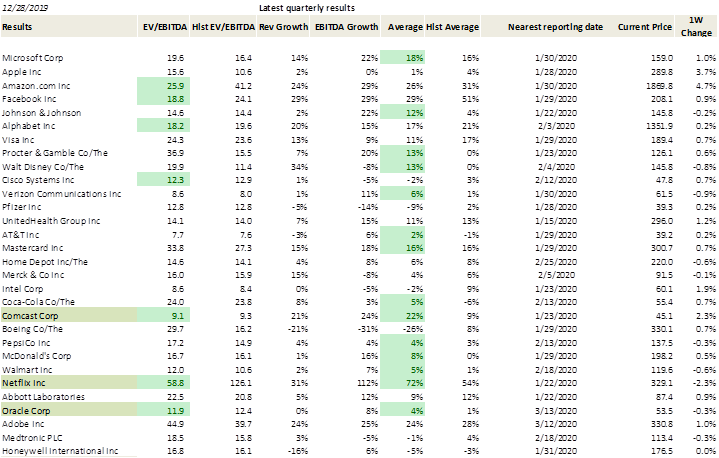Screen dimensions: 719x458
Task: Select the Rev Growth column header
Action: point(283,27)
